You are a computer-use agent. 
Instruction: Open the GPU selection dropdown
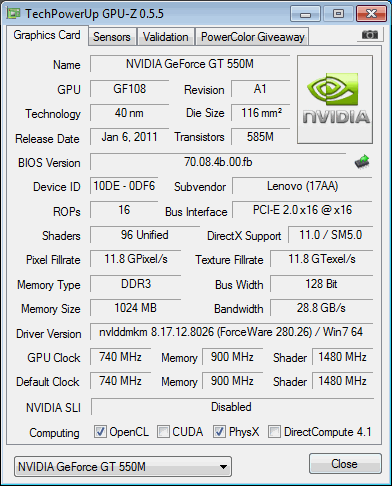tap(123, 467)
